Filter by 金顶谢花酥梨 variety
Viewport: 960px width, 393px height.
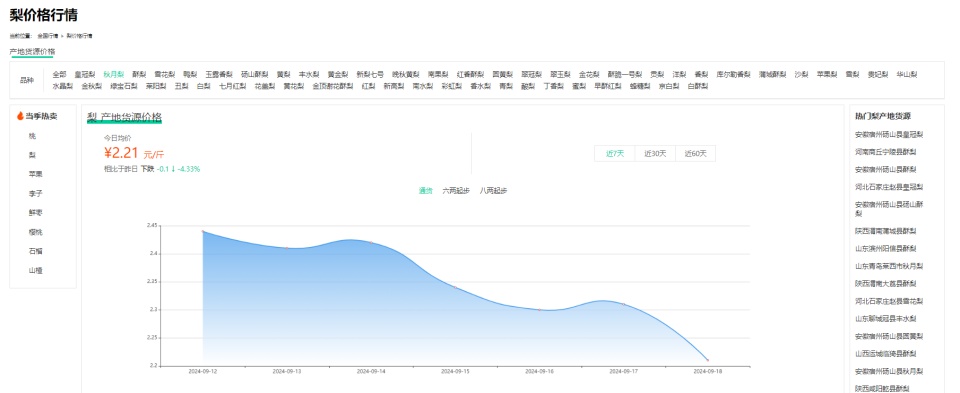tap(334, 86)
